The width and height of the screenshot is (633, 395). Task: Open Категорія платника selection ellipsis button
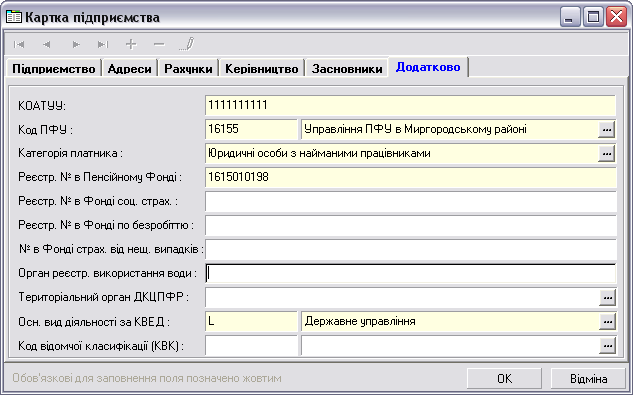[606, 153]
